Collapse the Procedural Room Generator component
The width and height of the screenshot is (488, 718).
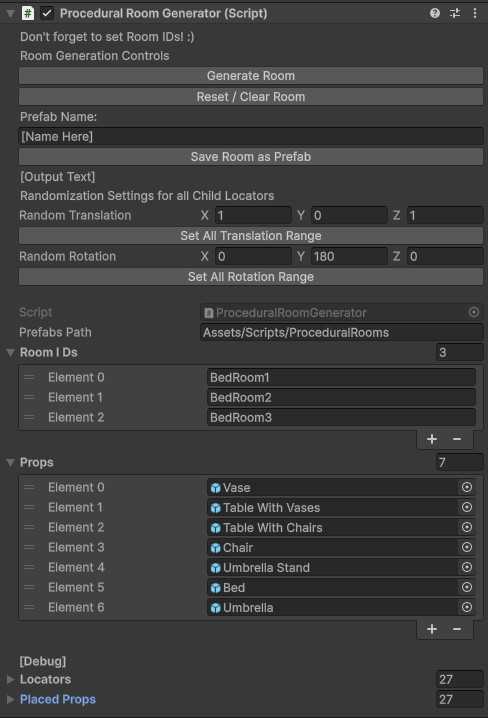(x=11, y=13)
